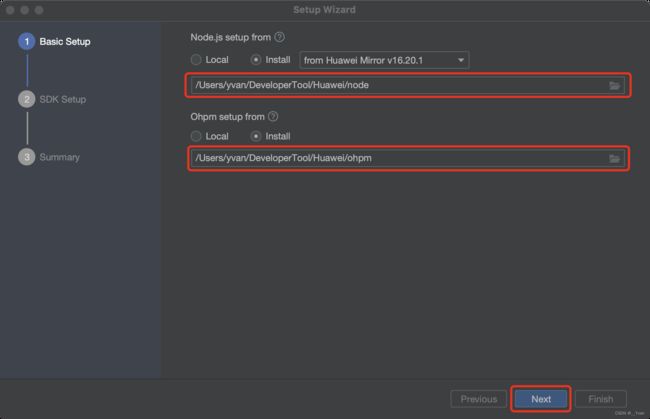Select the step 2 SDK Setup circle

coord(27,99)
